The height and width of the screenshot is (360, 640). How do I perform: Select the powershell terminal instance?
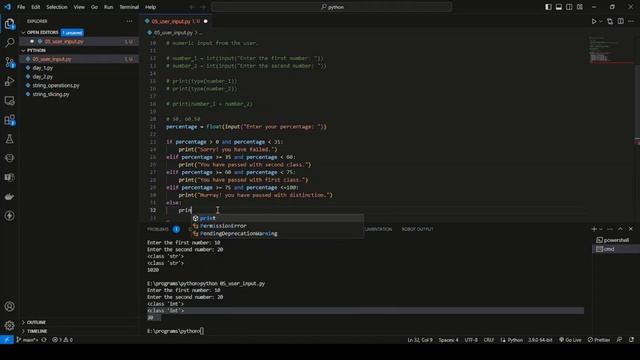[x=616, y=240]
